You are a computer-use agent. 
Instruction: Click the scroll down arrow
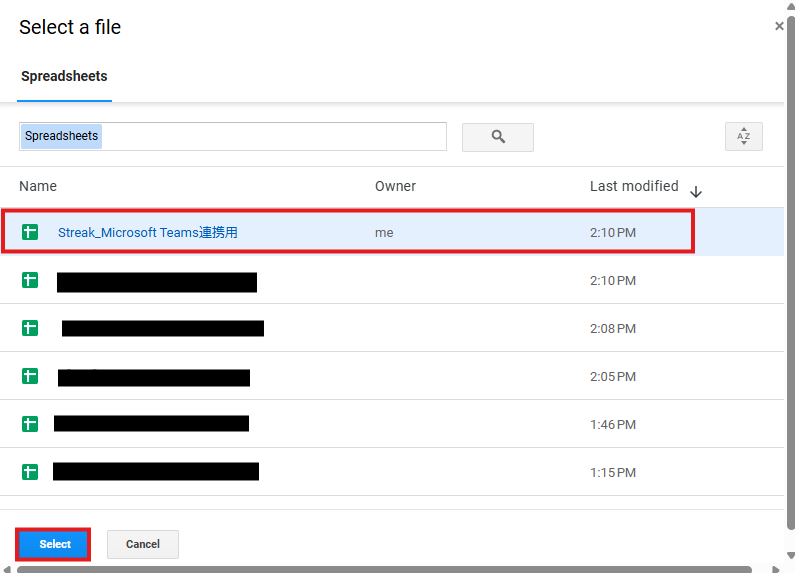(x=790, y=556)
